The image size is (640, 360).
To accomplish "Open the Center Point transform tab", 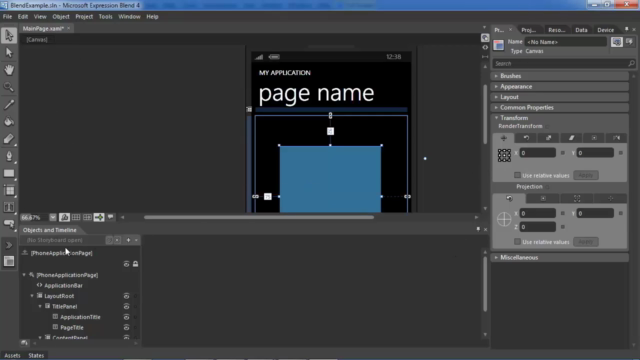I will [594, 138].
